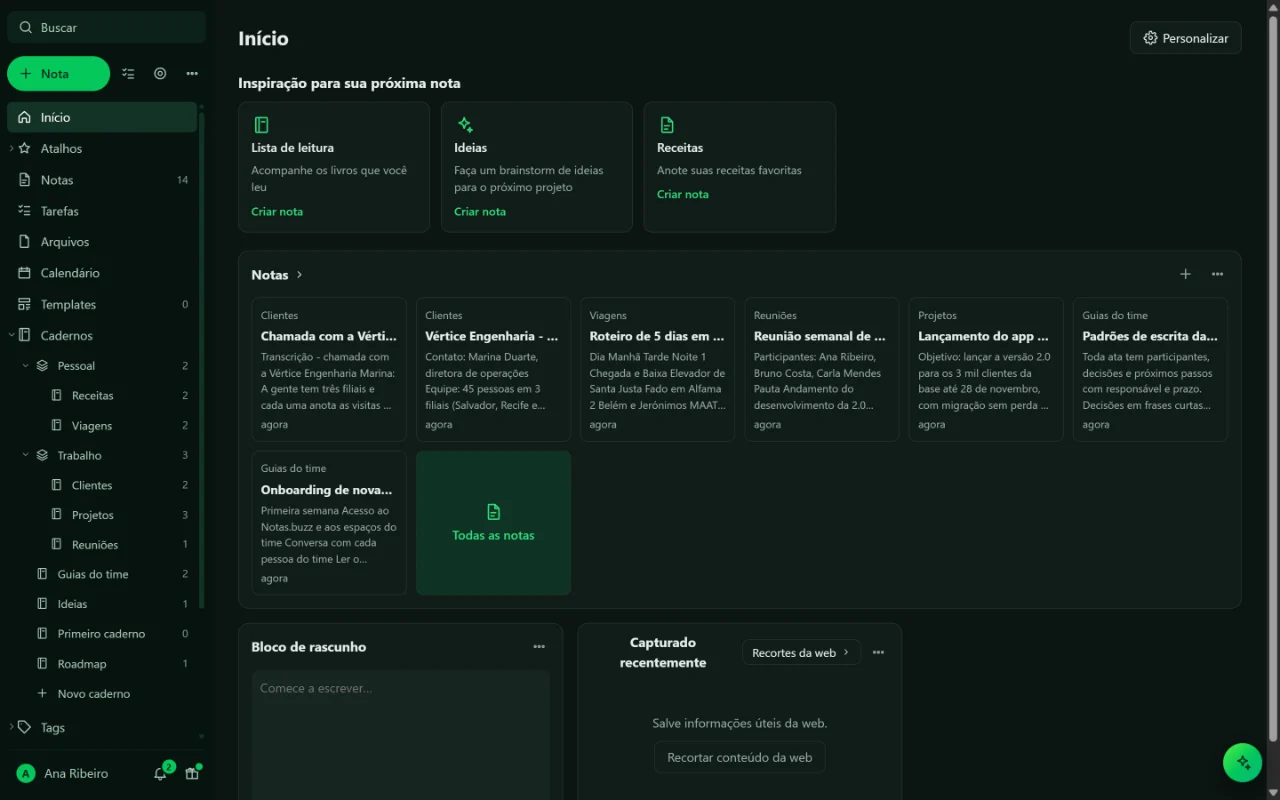Click the gift icon in the bottom bar

[x=192, y=773]
